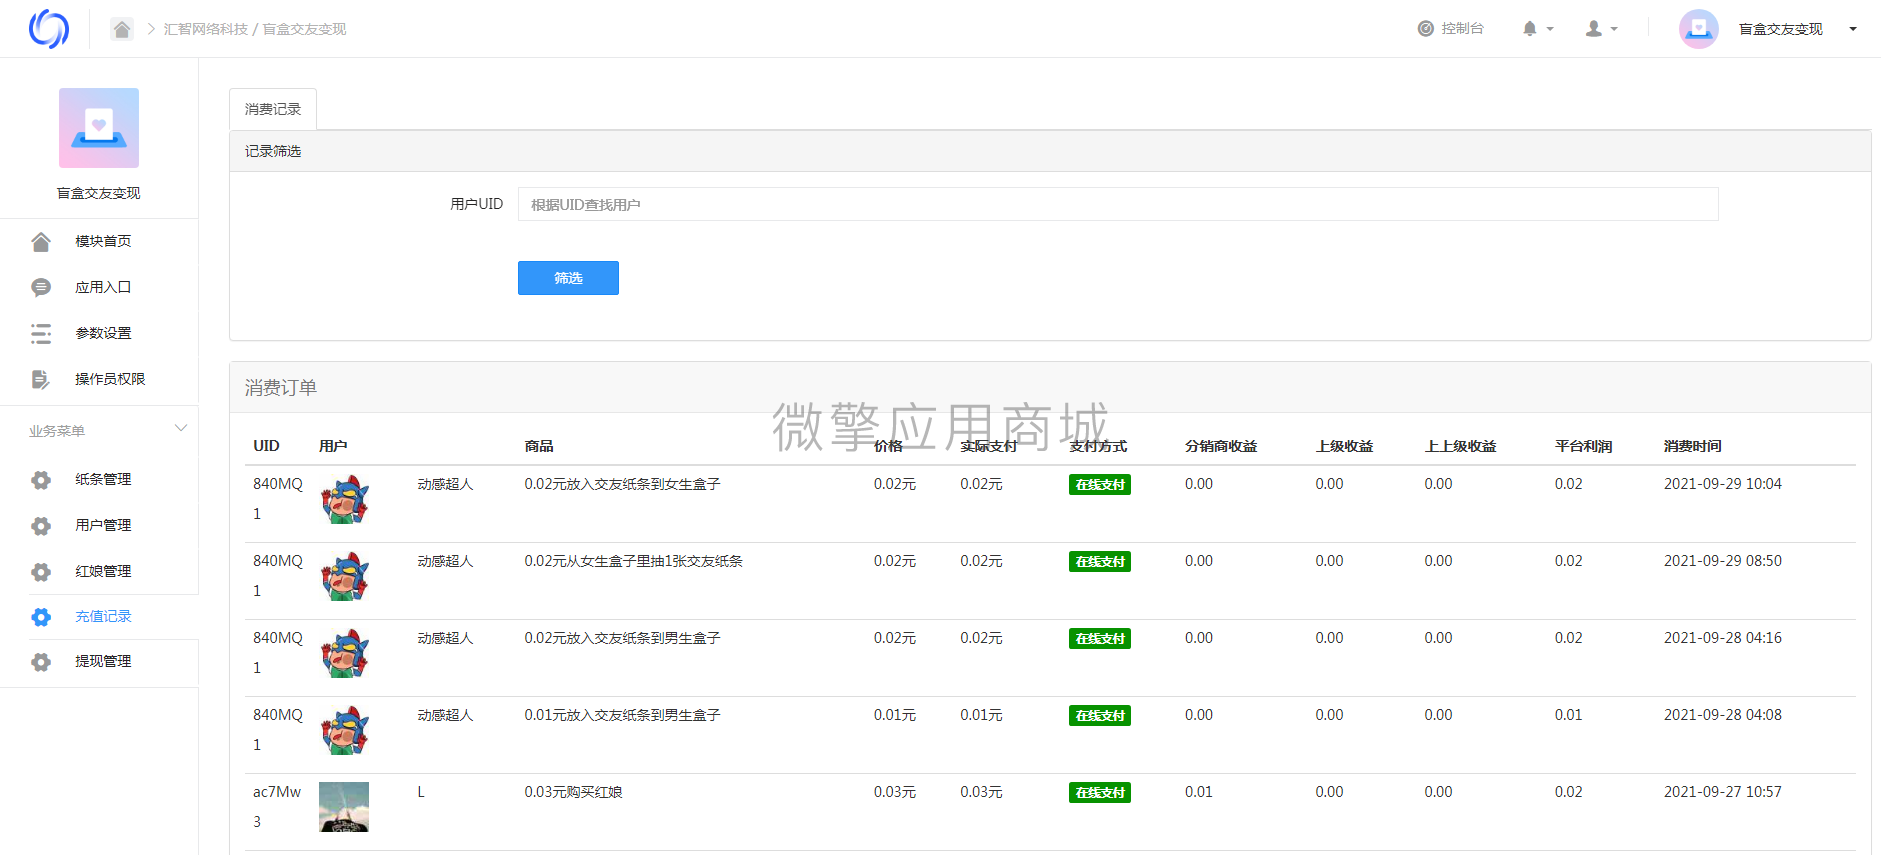Click 在线支付 badge in 2021-09-29 08:50 row

pyautogui.click(x=1100, y=562)
